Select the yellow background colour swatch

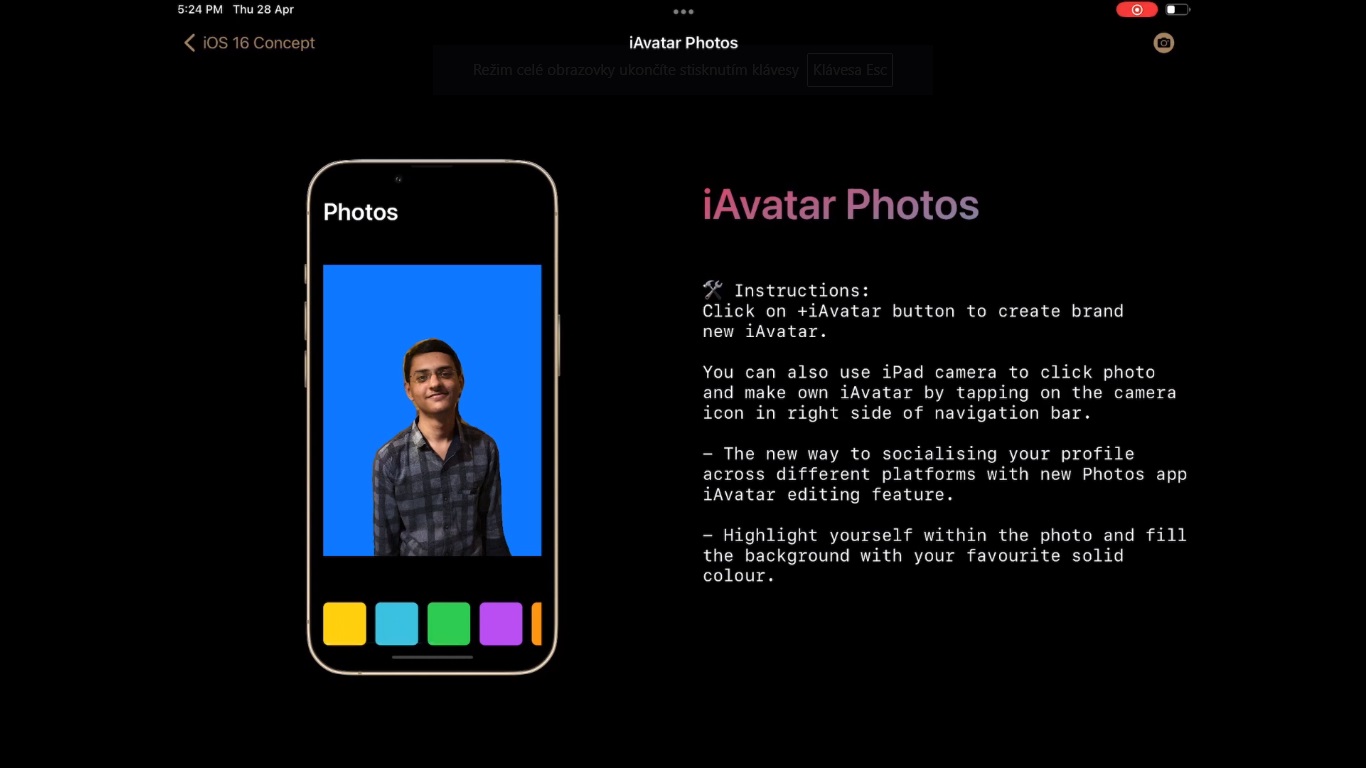click(x=345, y=624)
